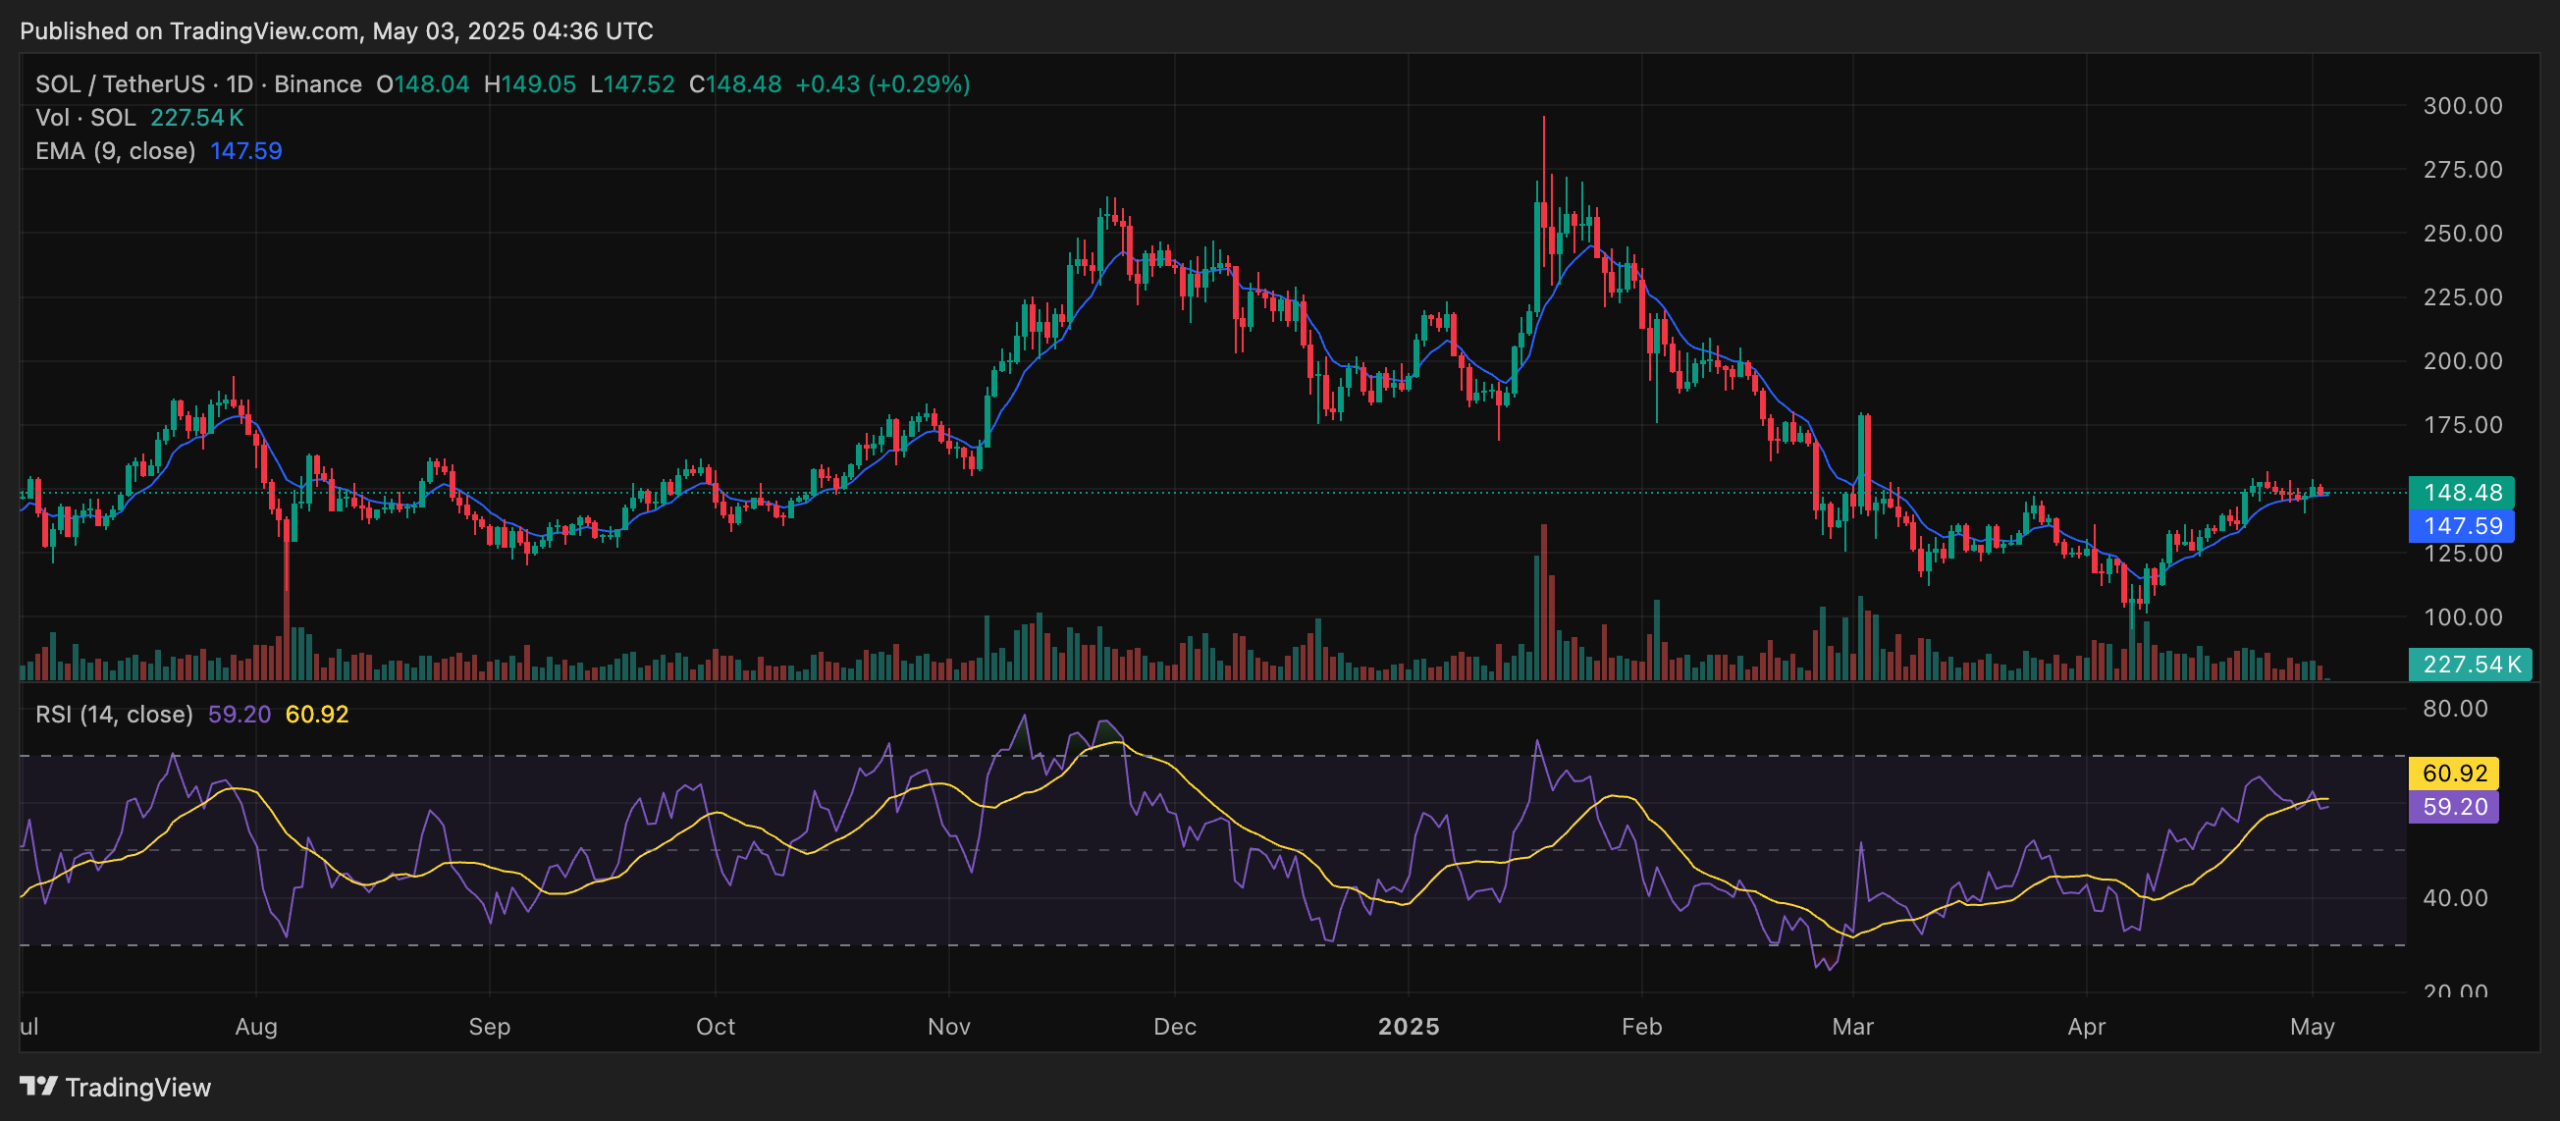The width and height of the screenshot is (2560, 1121).
Task: Click the blue 147.59 EMA legend value
Action: (246, 151)
